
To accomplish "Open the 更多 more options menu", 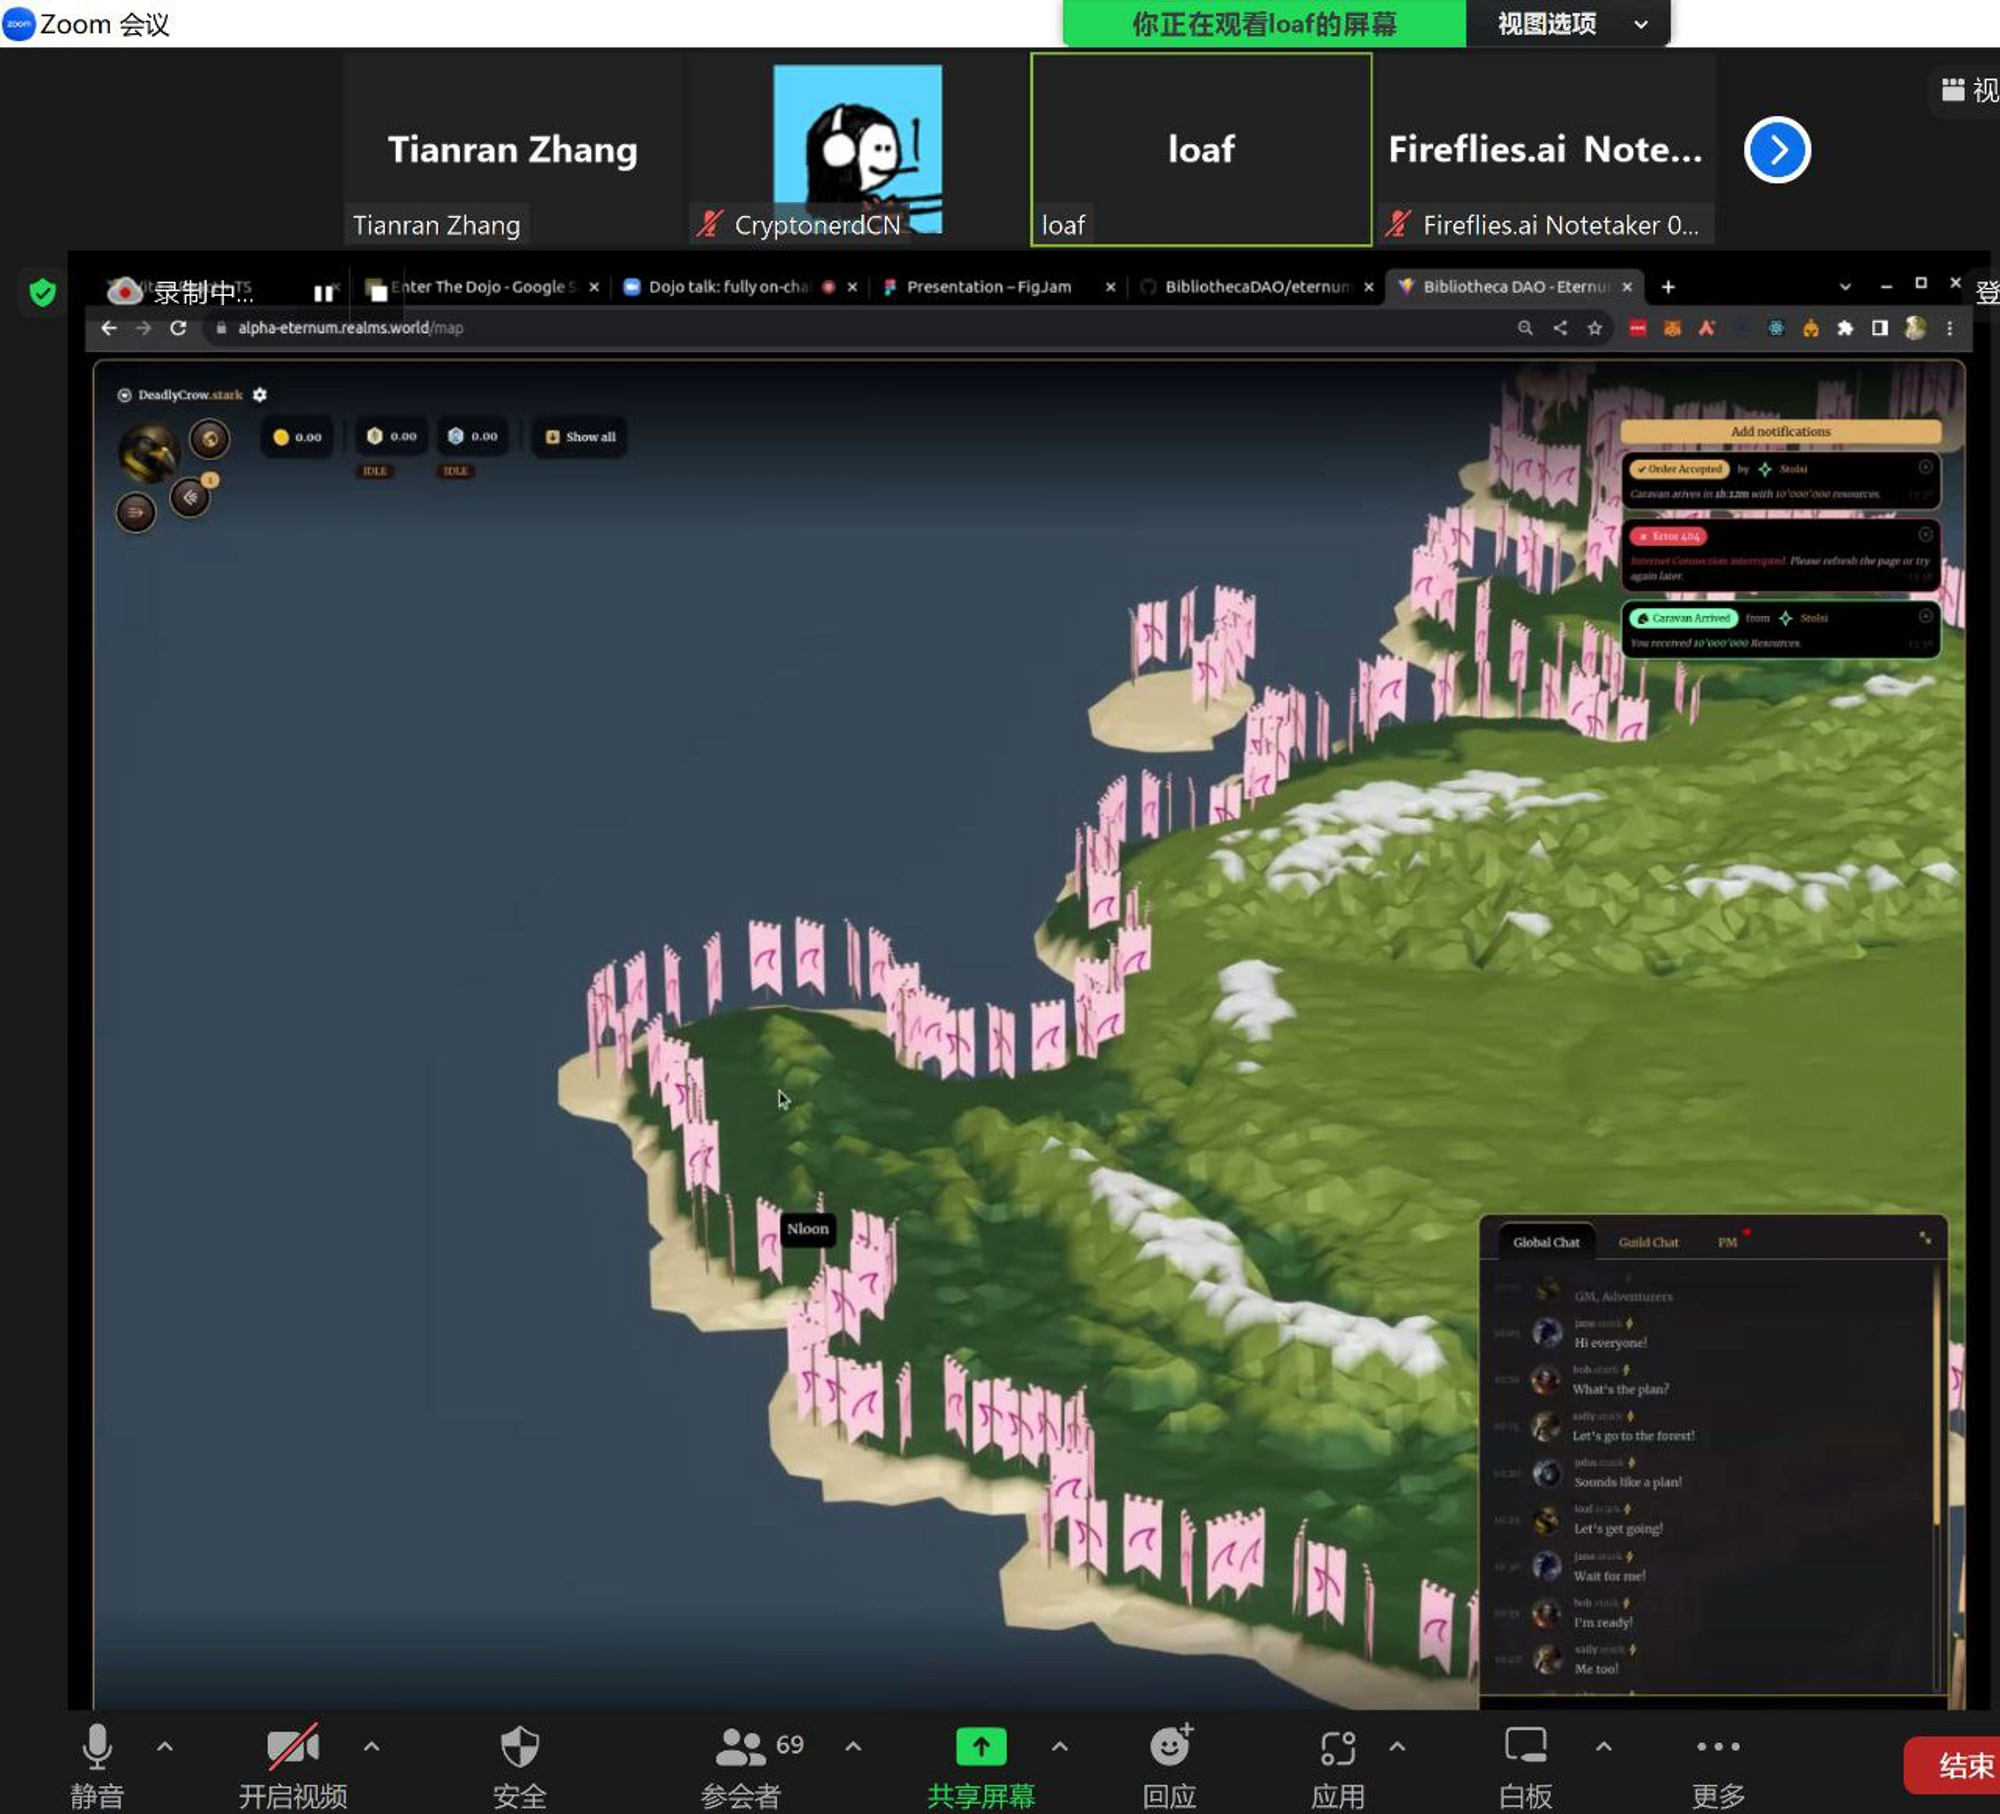I will pyautogui.click(x=1718, y=1766).
